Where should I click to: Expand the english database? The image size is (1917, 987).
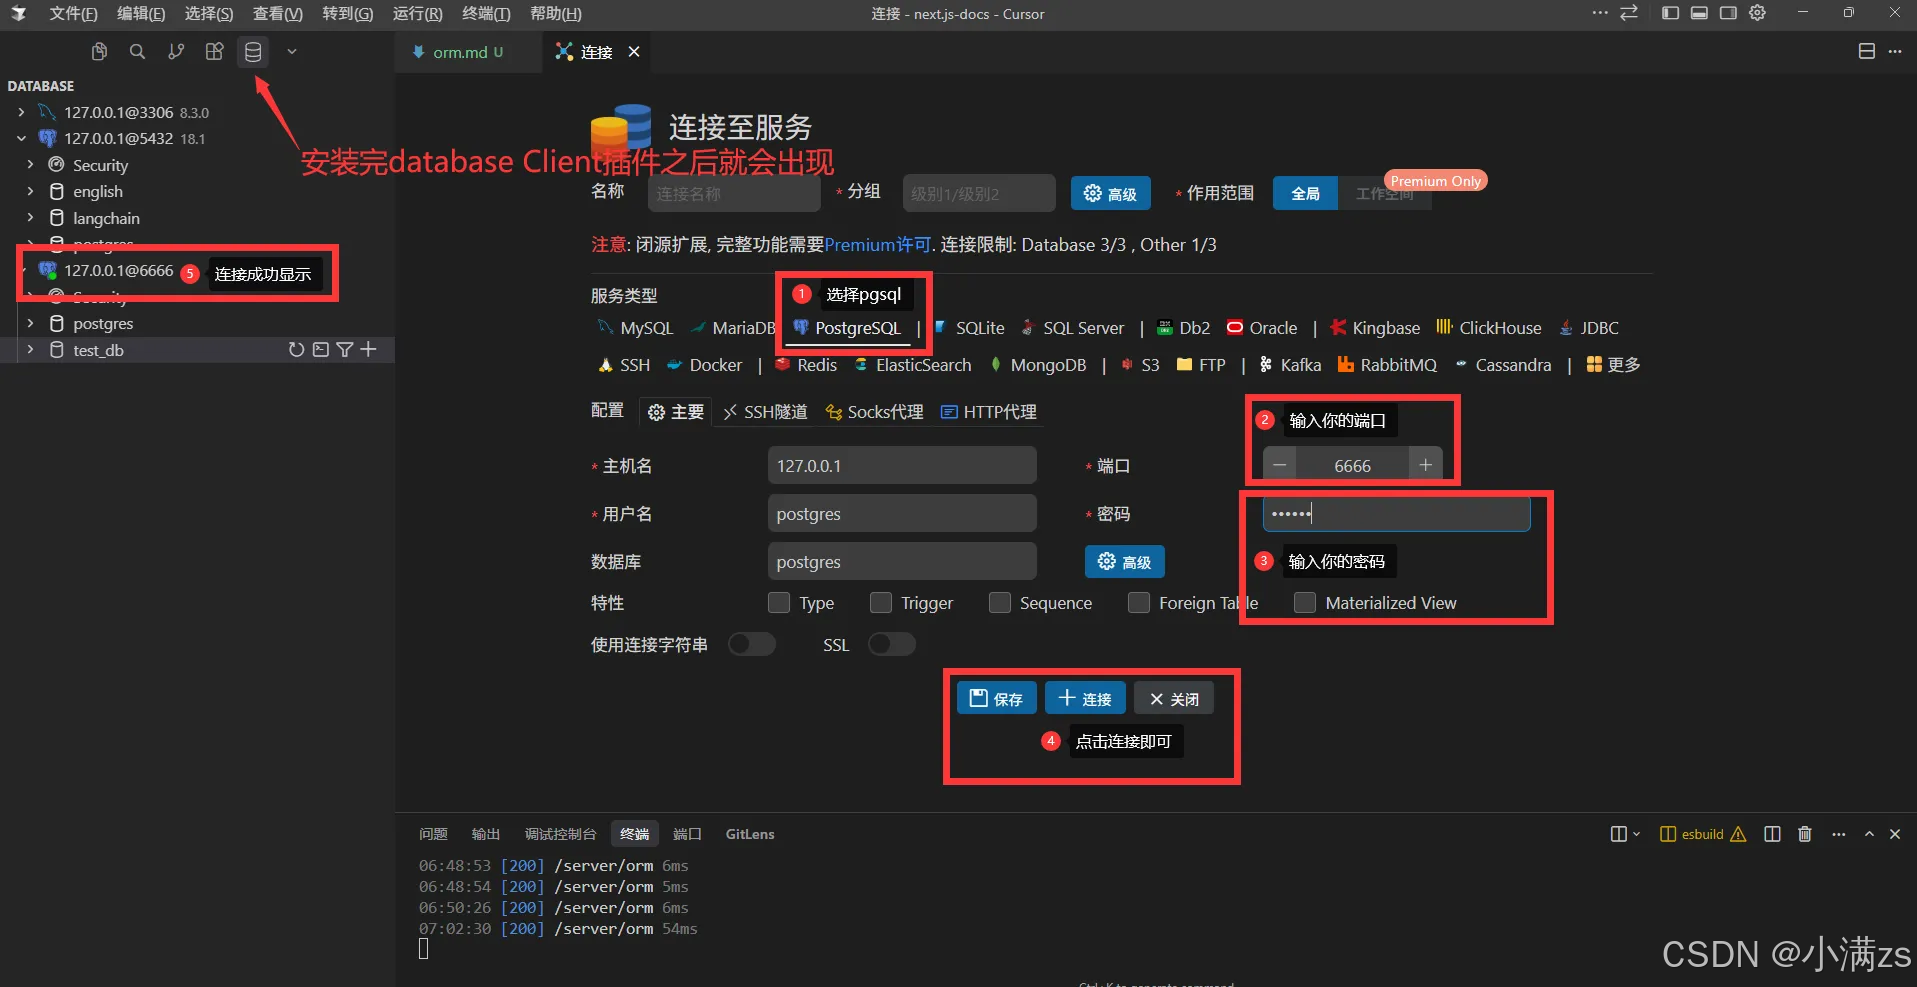click(x=30, y=191)
